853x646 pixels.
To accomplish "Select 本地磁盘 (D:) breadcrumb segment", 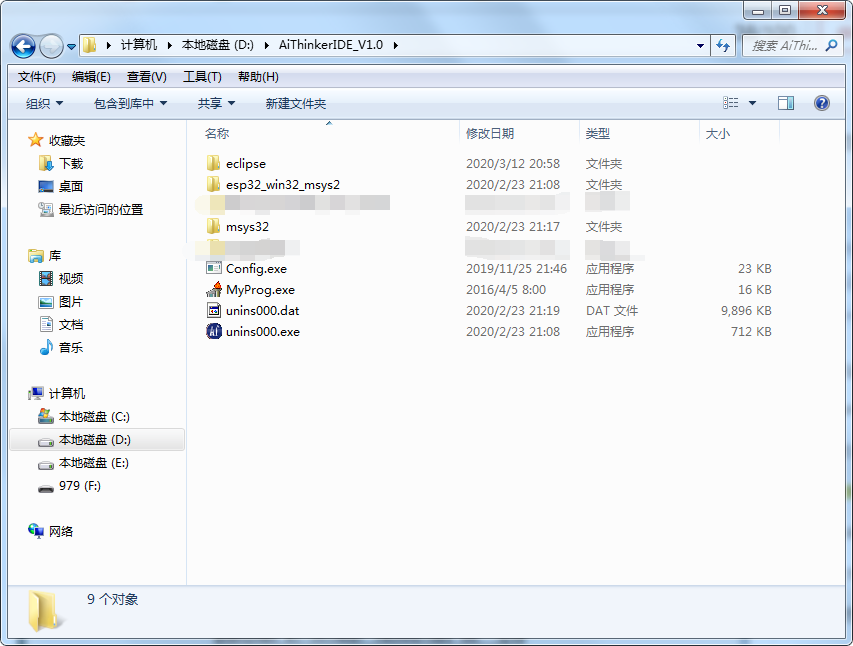I will 218,45.
